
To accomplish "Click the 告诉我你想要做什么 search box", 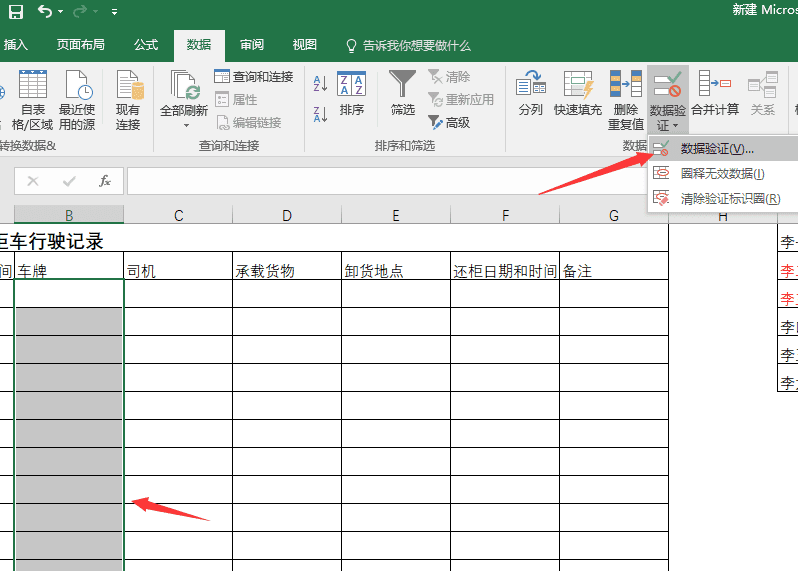I will (x=409, y=46).
